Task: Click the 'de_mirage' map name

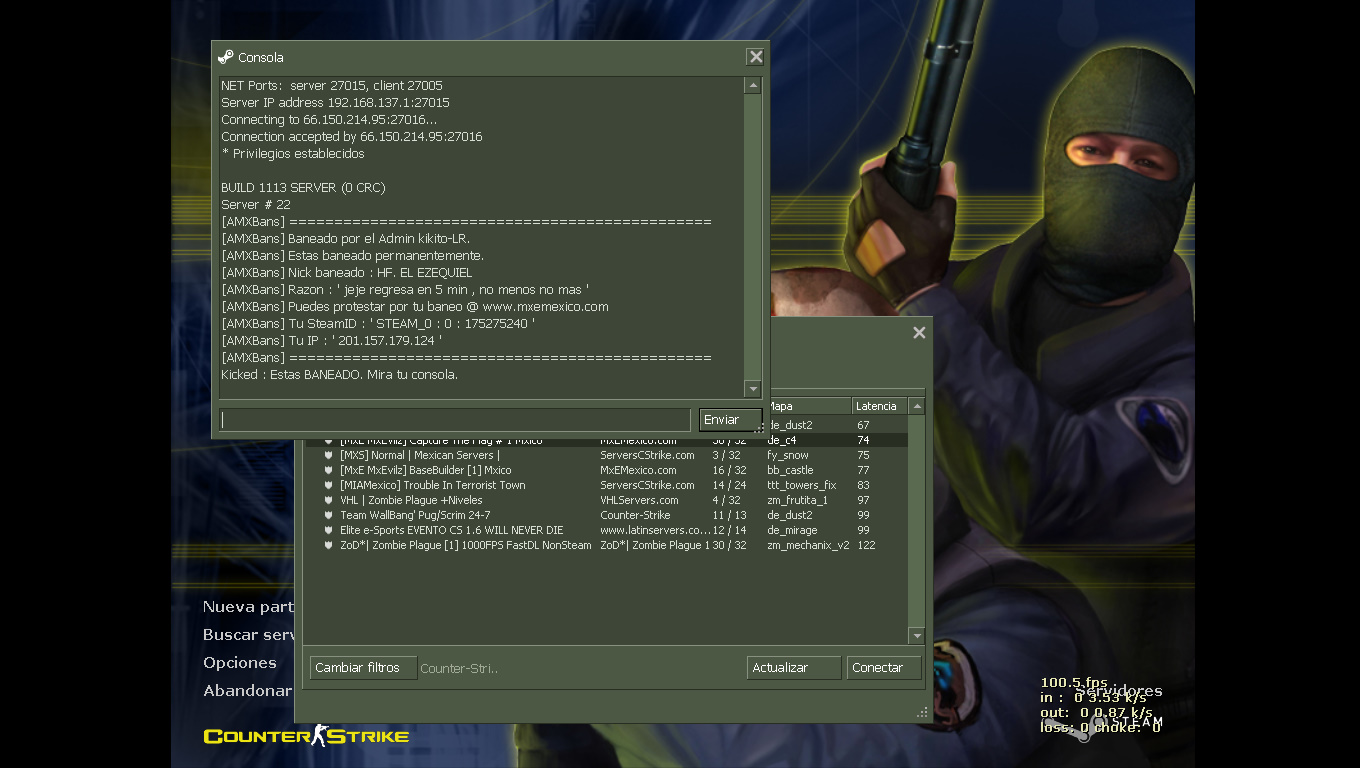Action: click(x=792, y=530)
